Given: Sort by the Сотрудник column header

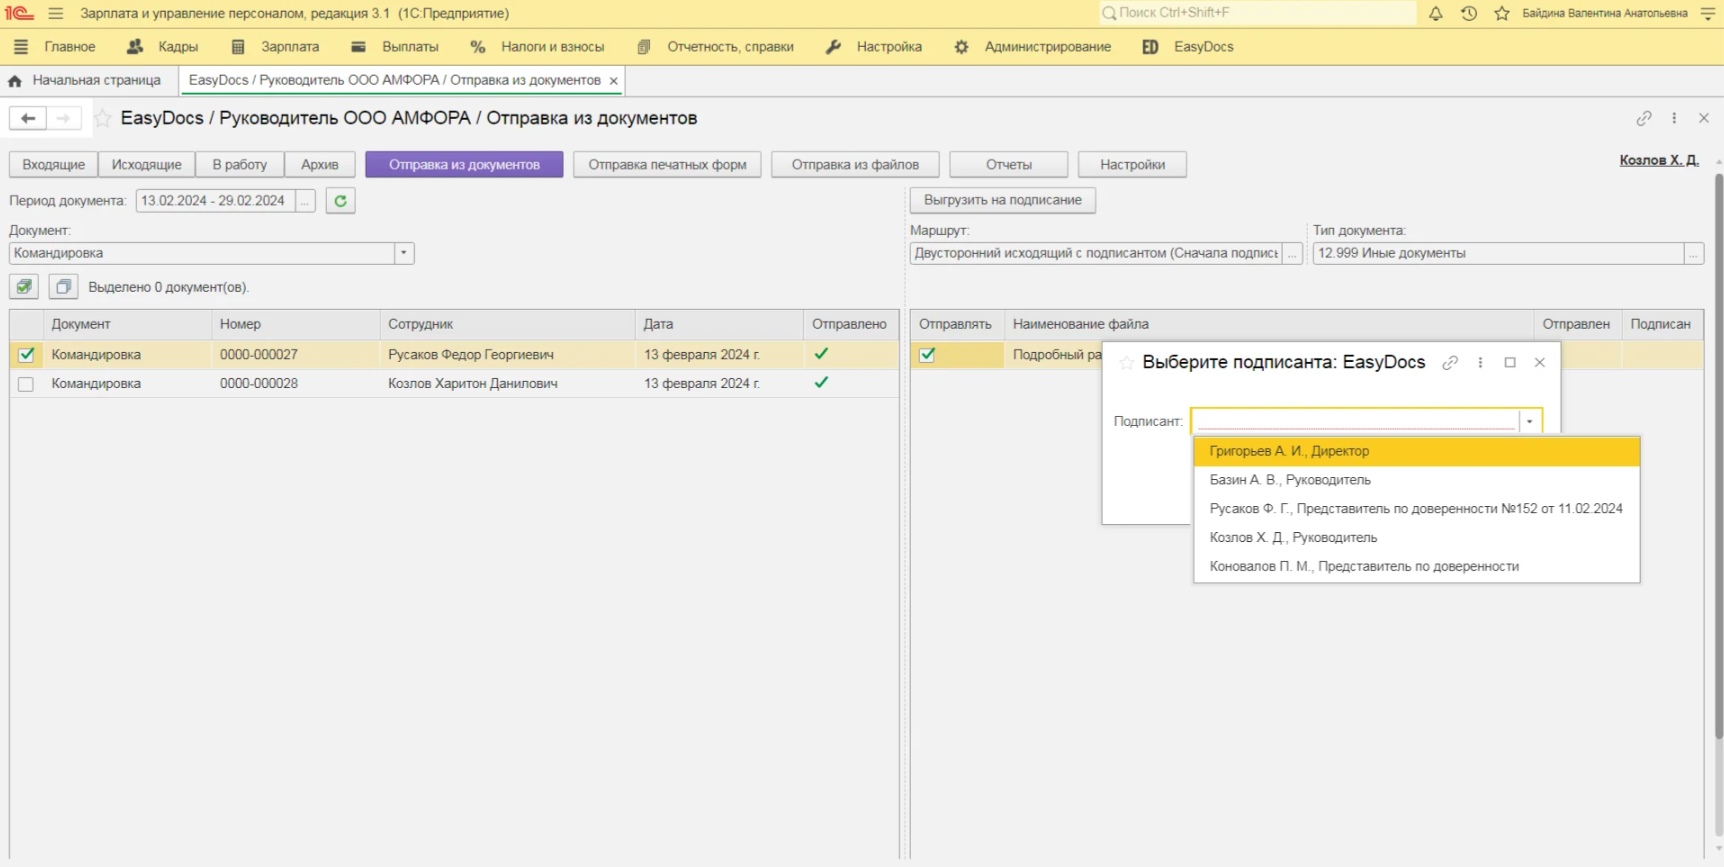Looking at the screenshot, I should coord(507,325).
